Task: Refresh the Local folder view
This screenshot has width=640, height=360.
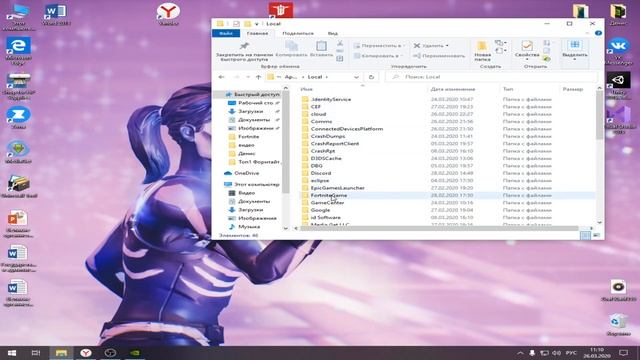Action: pos(371,77)
